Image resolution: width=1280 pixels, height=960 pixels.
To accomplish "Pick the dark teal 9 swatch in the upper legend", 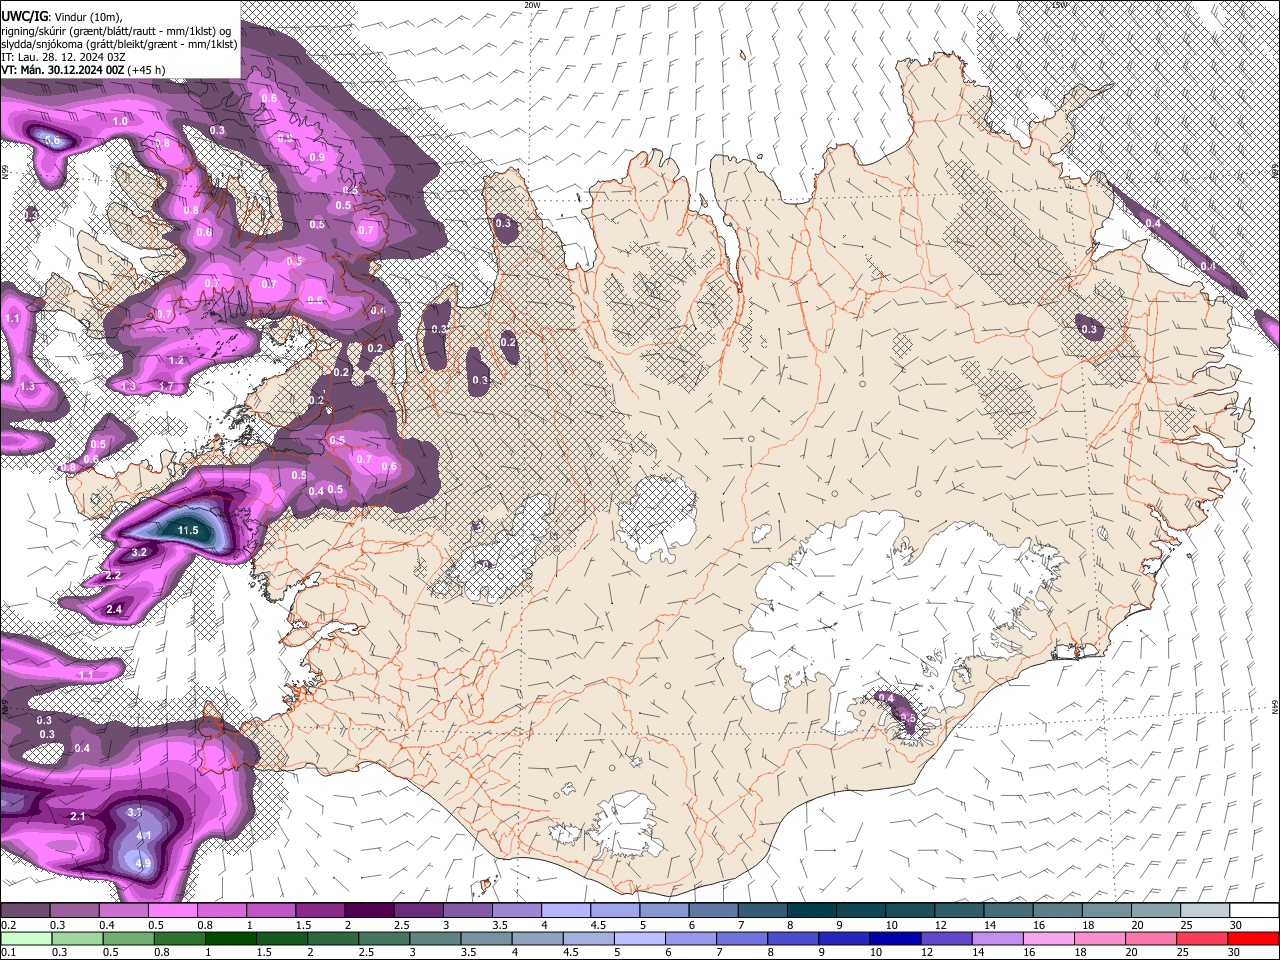I will pyautogui.click(x=861, y=910).
